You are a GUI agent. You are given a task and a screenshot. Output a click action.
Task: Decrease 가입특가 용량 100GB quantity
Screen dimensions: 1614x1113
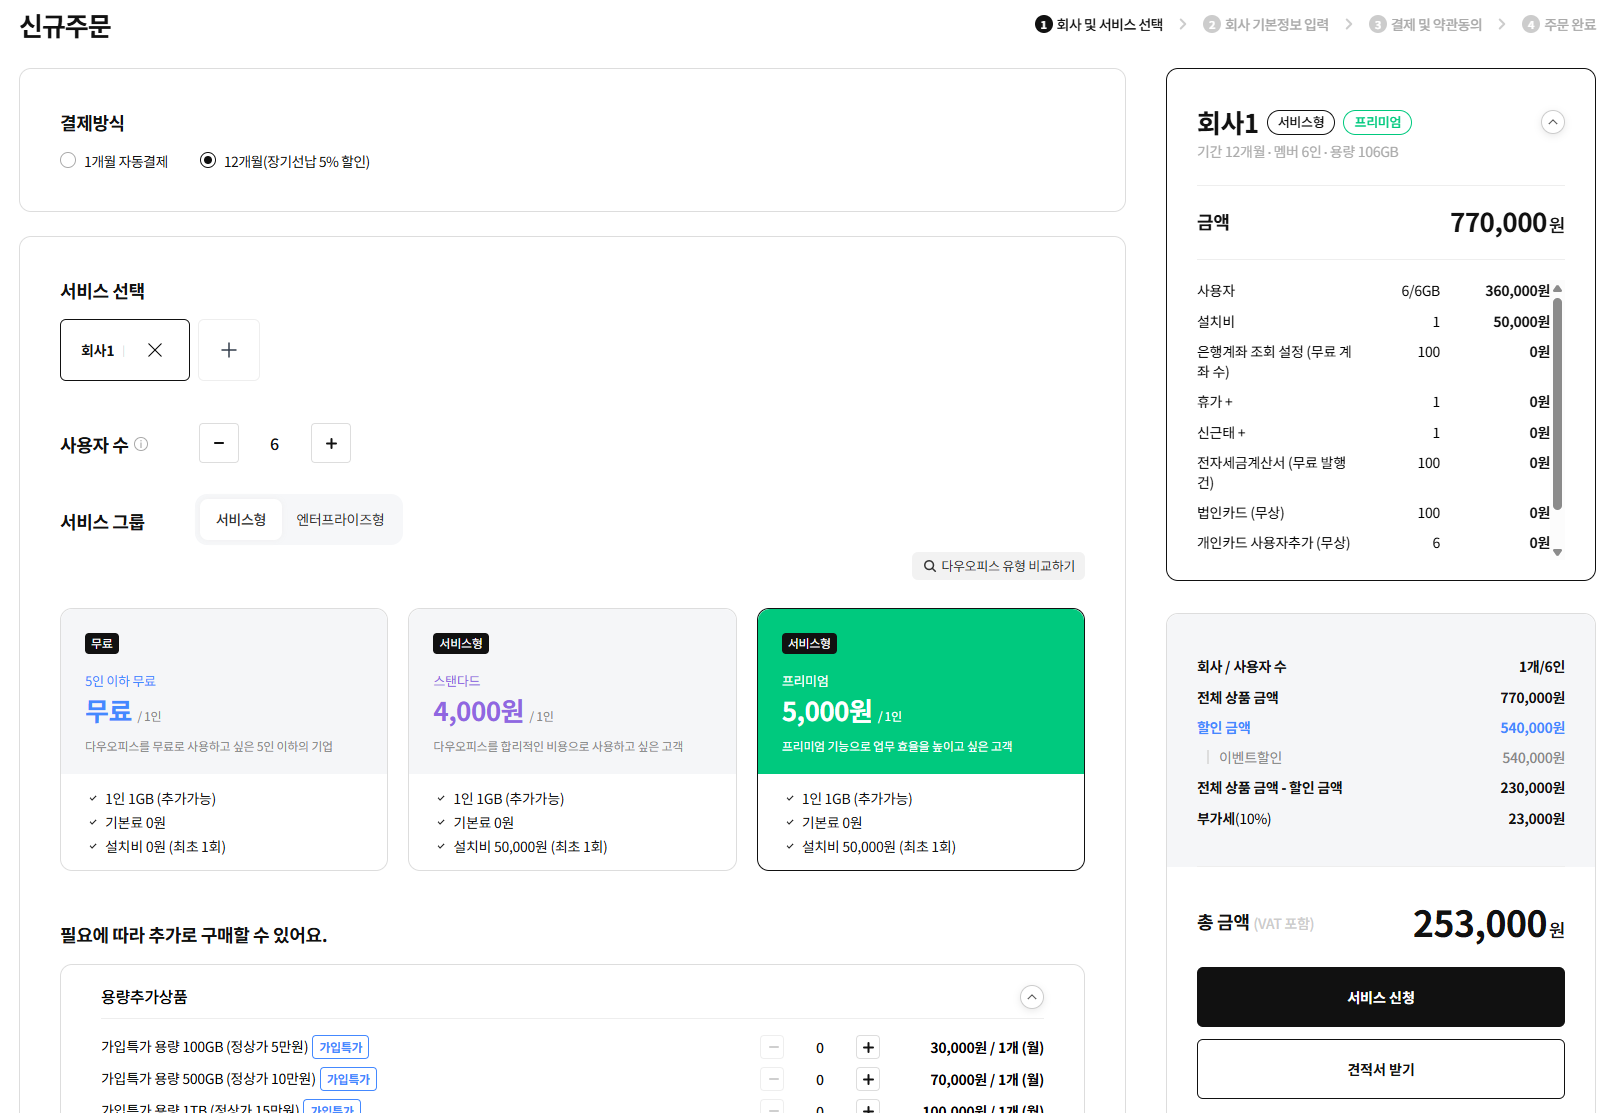(x=772, y=1047)
